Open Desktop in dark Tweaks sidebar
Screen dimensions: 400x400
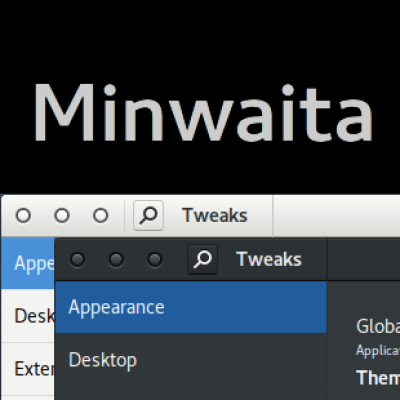[191, 360]
